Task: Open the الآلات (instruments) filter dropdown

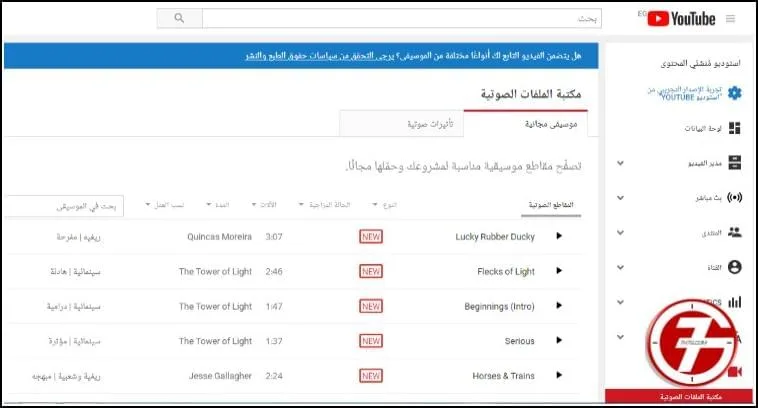Action: coord(264,205)
